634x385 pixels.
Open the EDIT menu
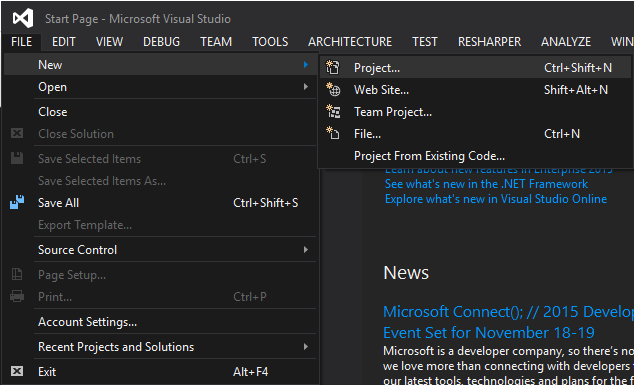click(x=63, y=42)
